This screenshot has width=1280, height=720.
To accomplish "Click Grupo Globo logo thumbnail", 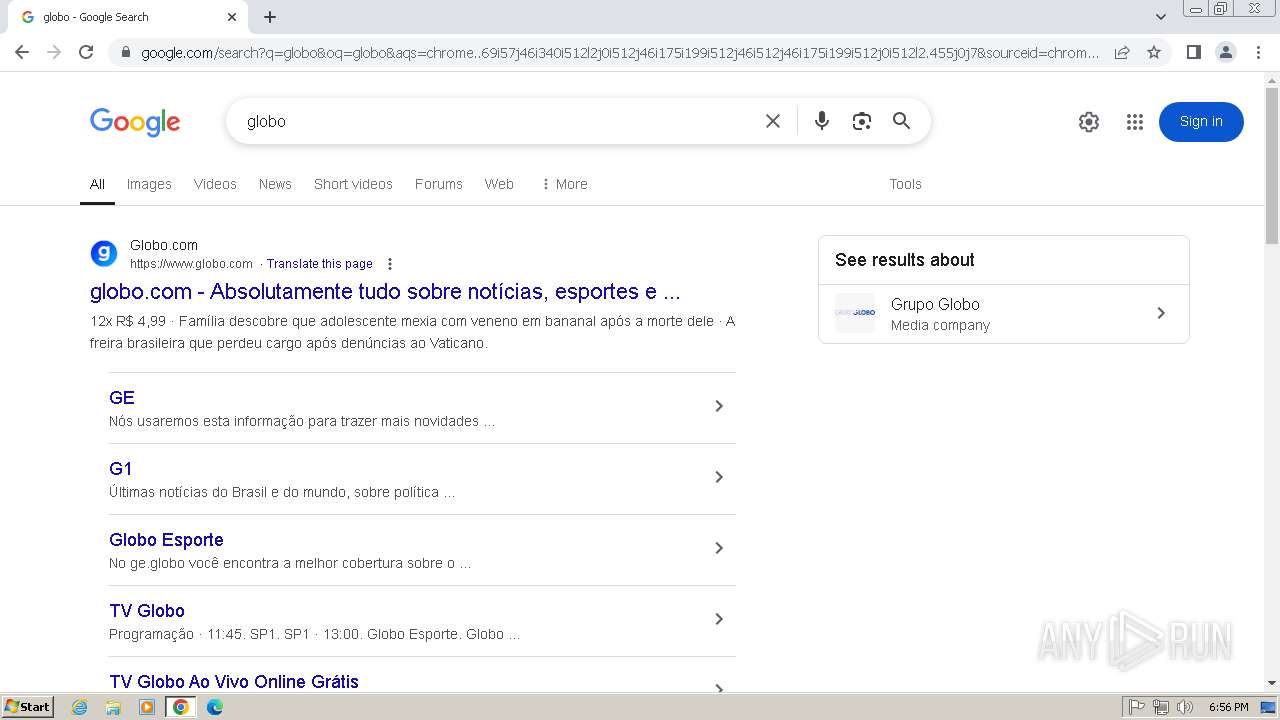I will 855,313.
